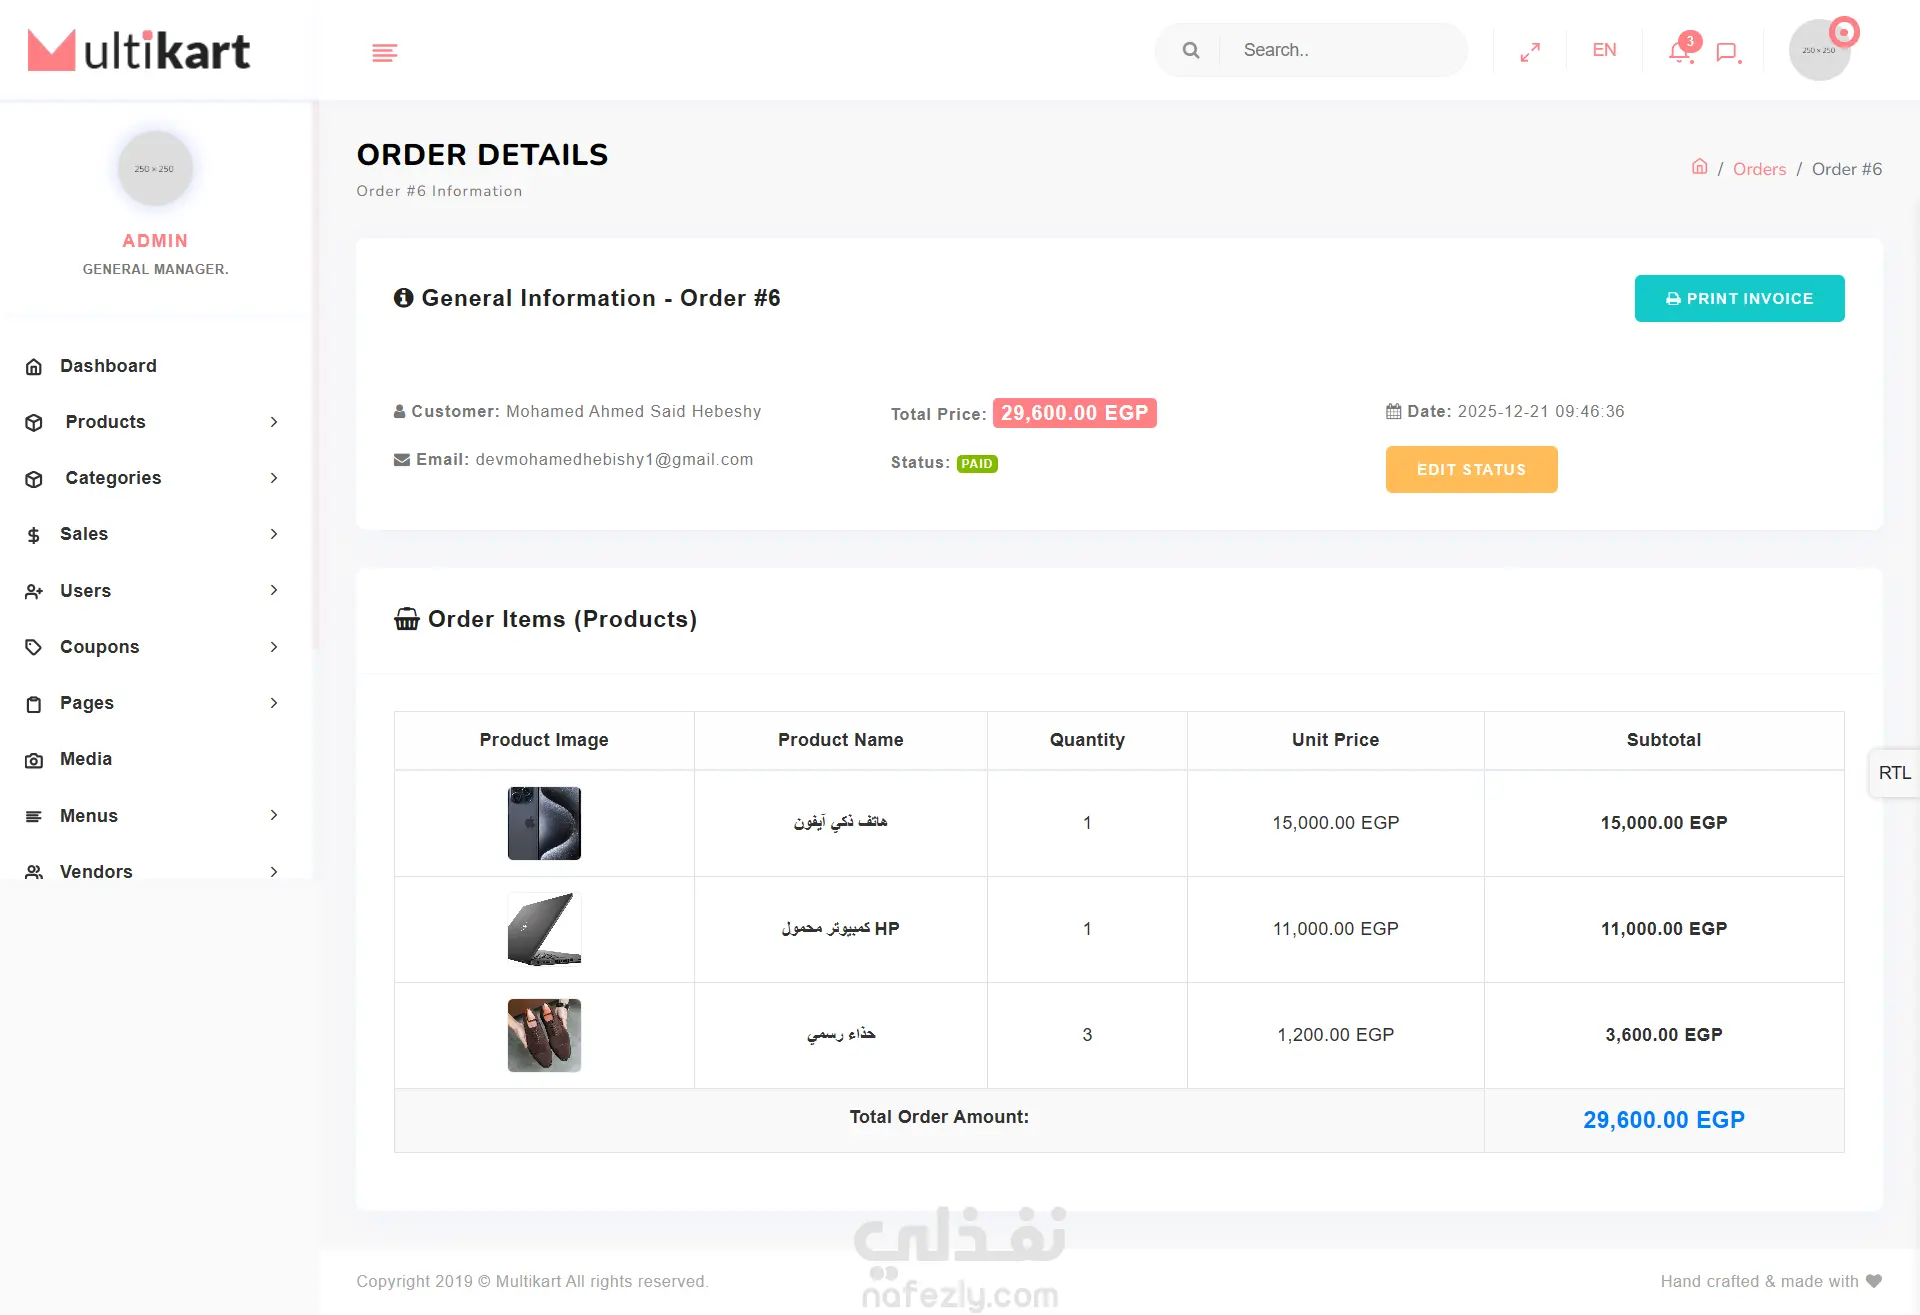This screenshot has height=1315, width=1920.
Task: Open the Media sidebar item
Action: pos(86,759)
